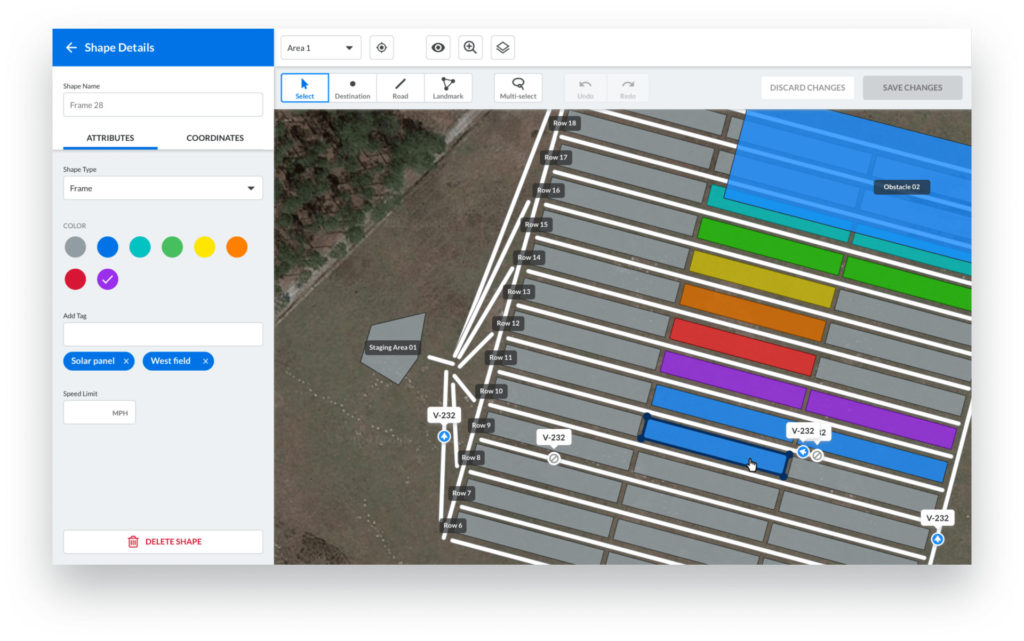The image size is (1024, 641).
Task: Click the Row 8 label
Action: point(471,458)
